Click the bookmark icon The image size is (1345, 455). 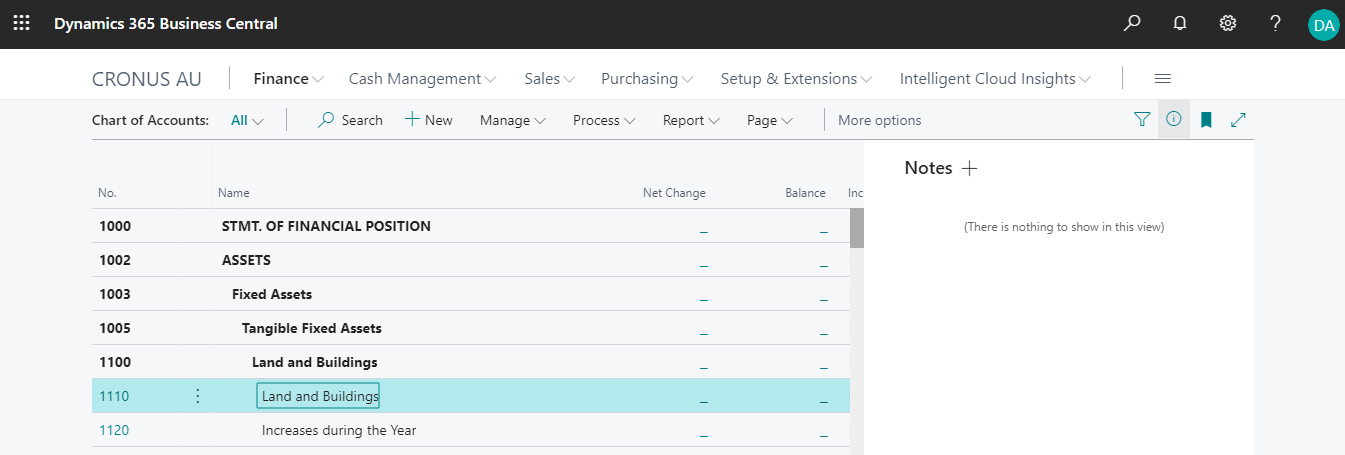[1206, 120]
